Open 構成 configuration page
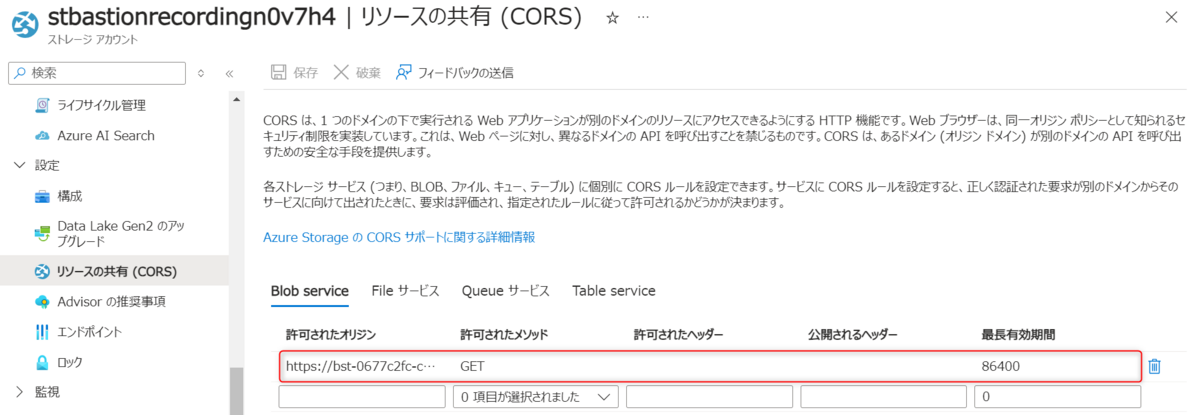 70,196
